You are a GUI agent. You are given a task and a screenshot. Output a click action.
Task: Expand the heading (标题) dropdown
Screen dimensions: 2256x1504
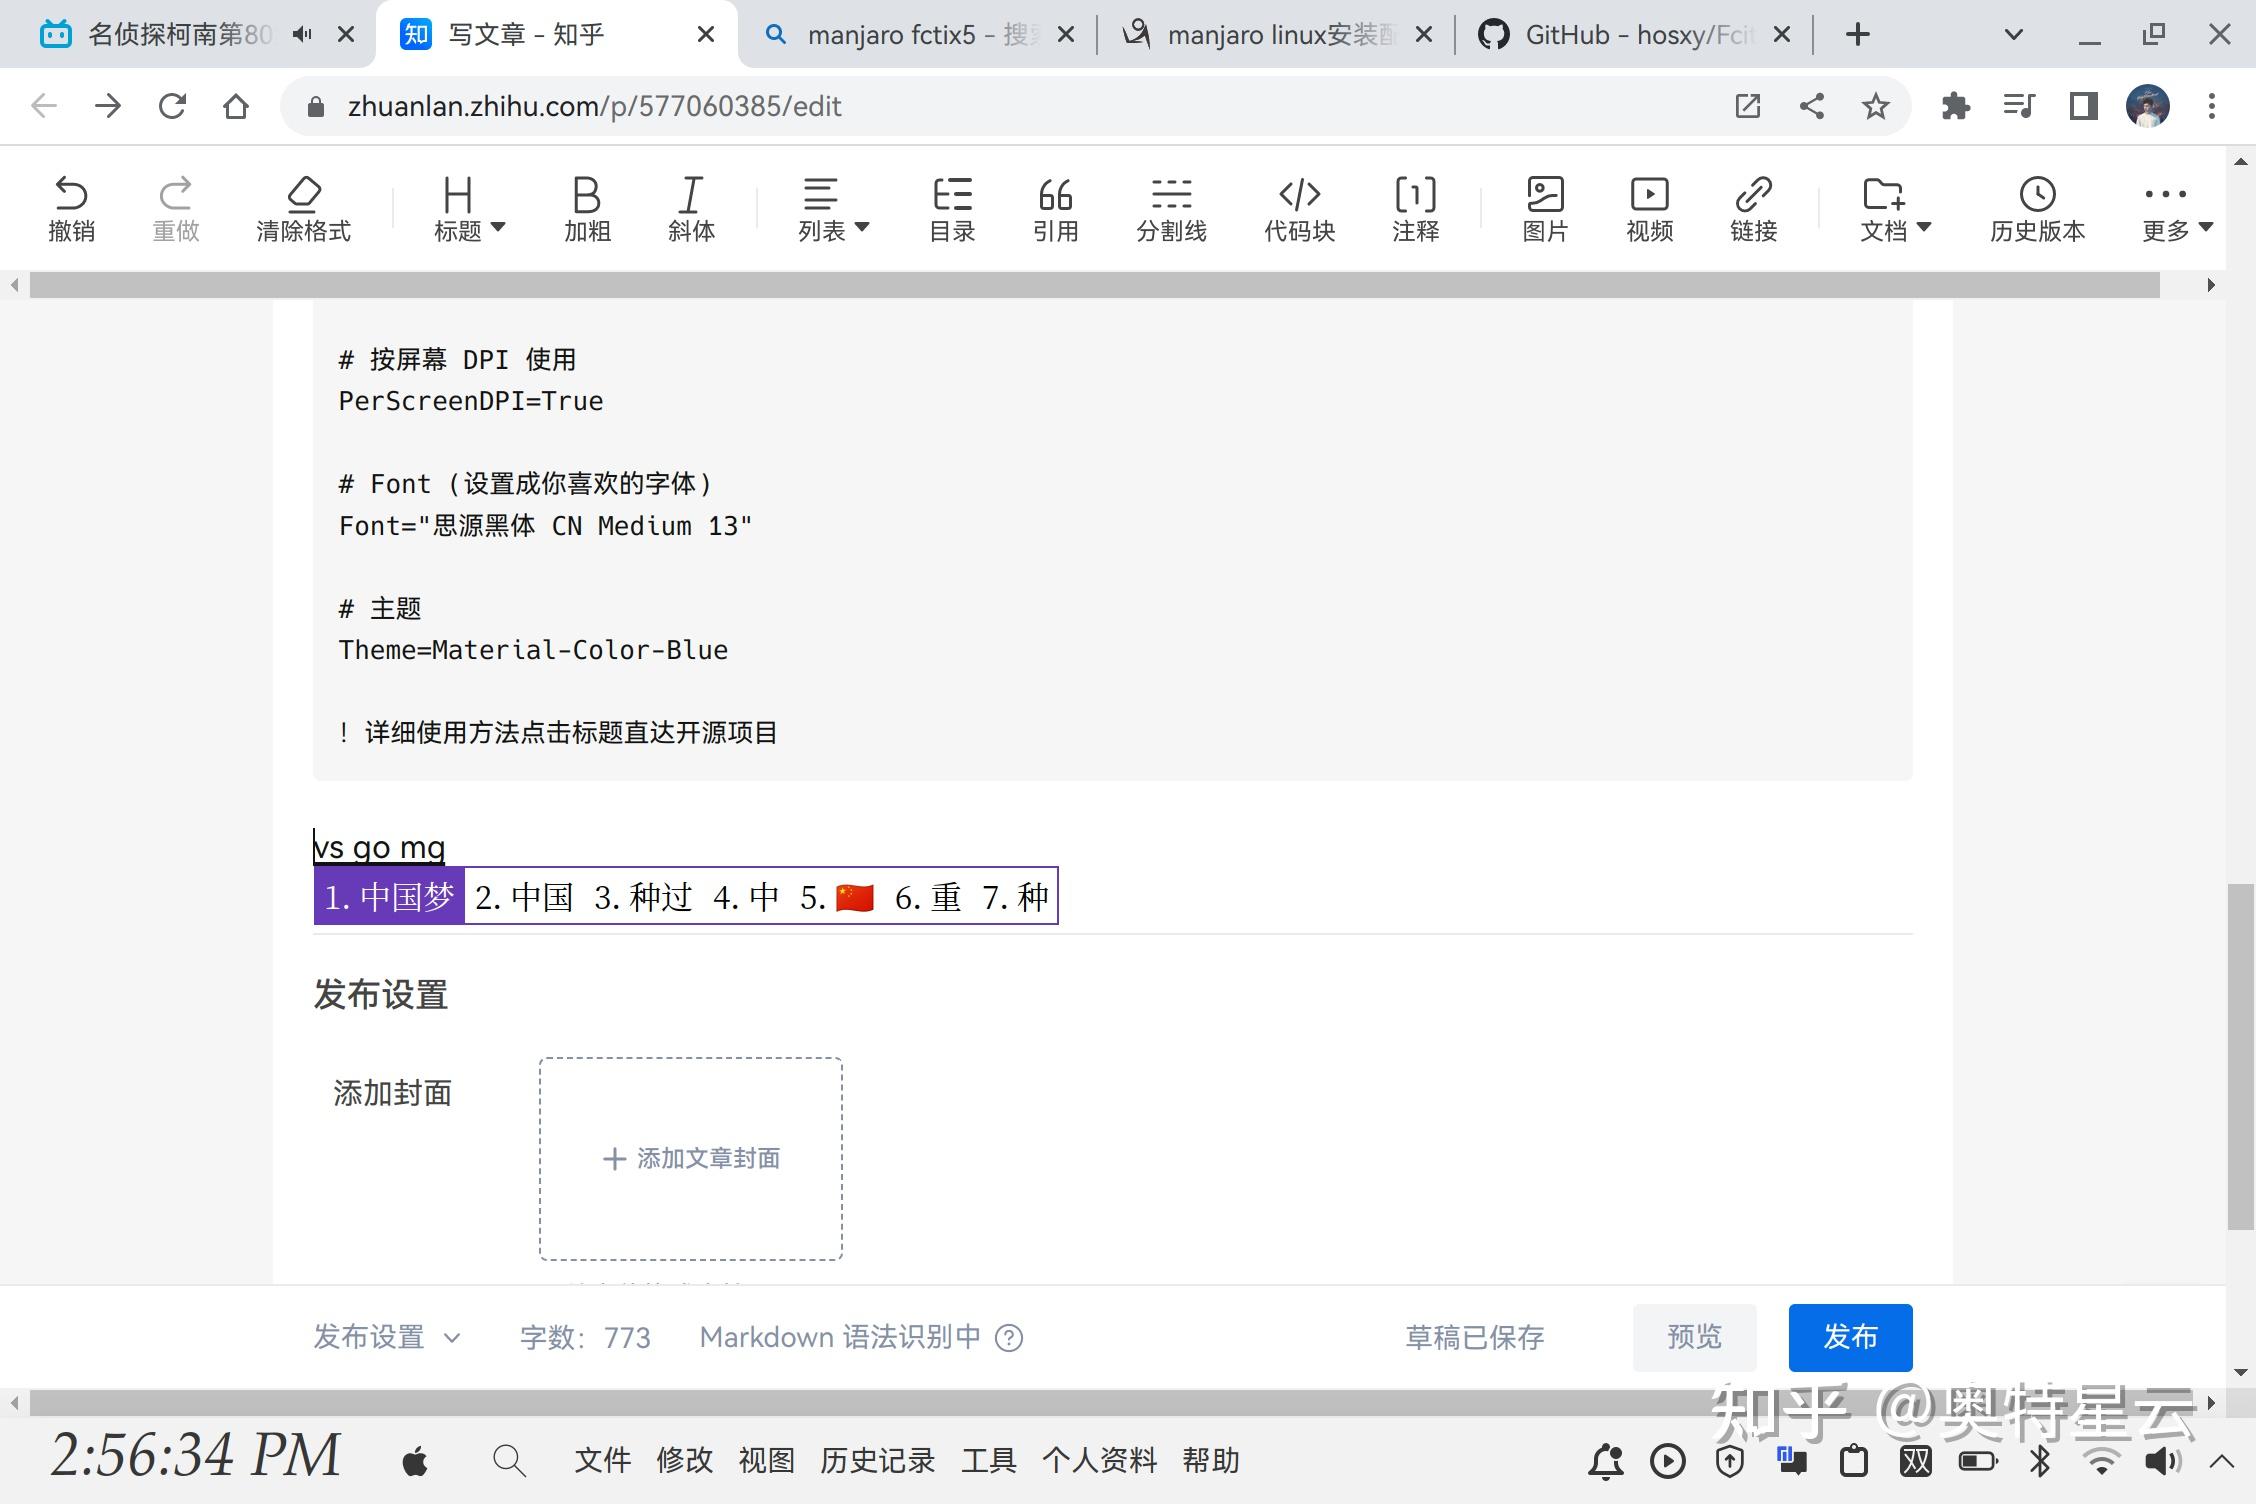coord(469,208)
